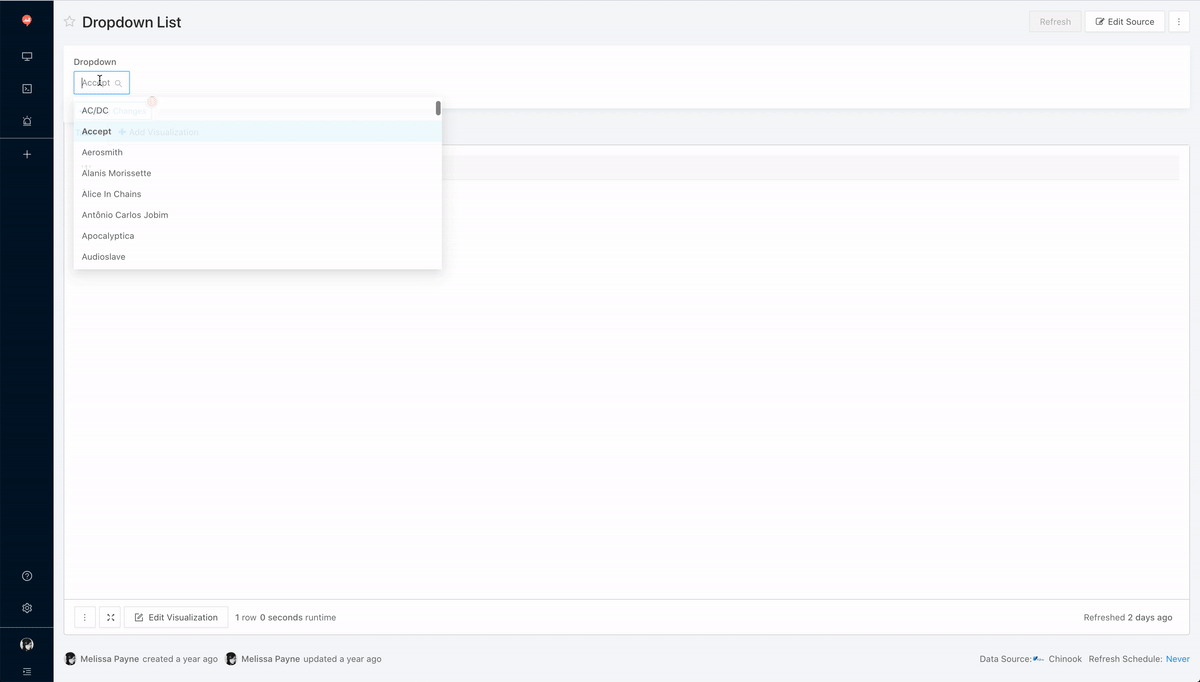
Task: Toggle the favorite star next to Dropdown List
Action: [68, 21]
